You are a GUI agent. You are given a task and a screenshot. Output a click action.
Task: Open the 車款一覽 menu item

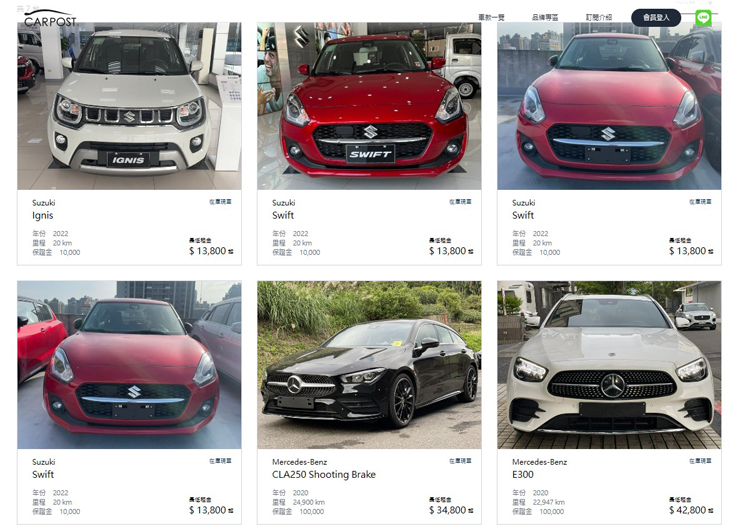[x=491, y=18]
